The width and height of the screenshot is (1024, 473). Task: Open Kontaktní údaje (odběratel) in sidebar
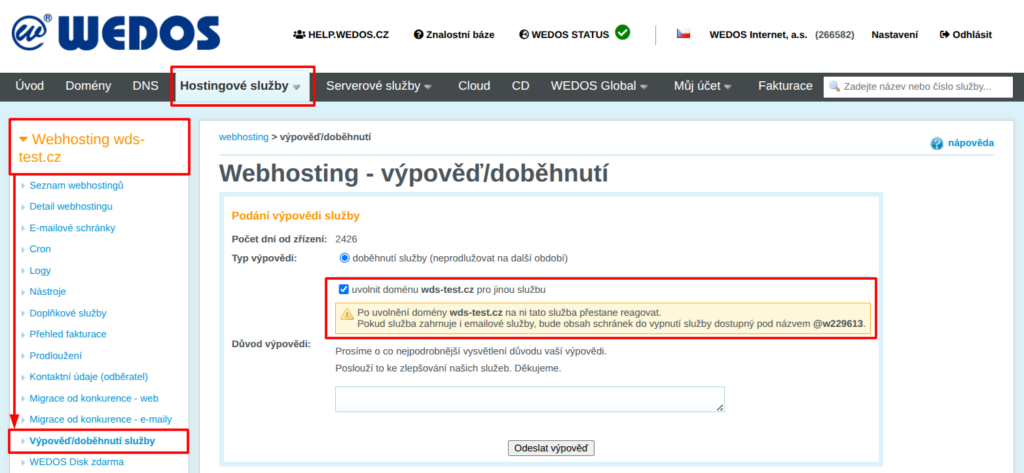pos(89,376)
